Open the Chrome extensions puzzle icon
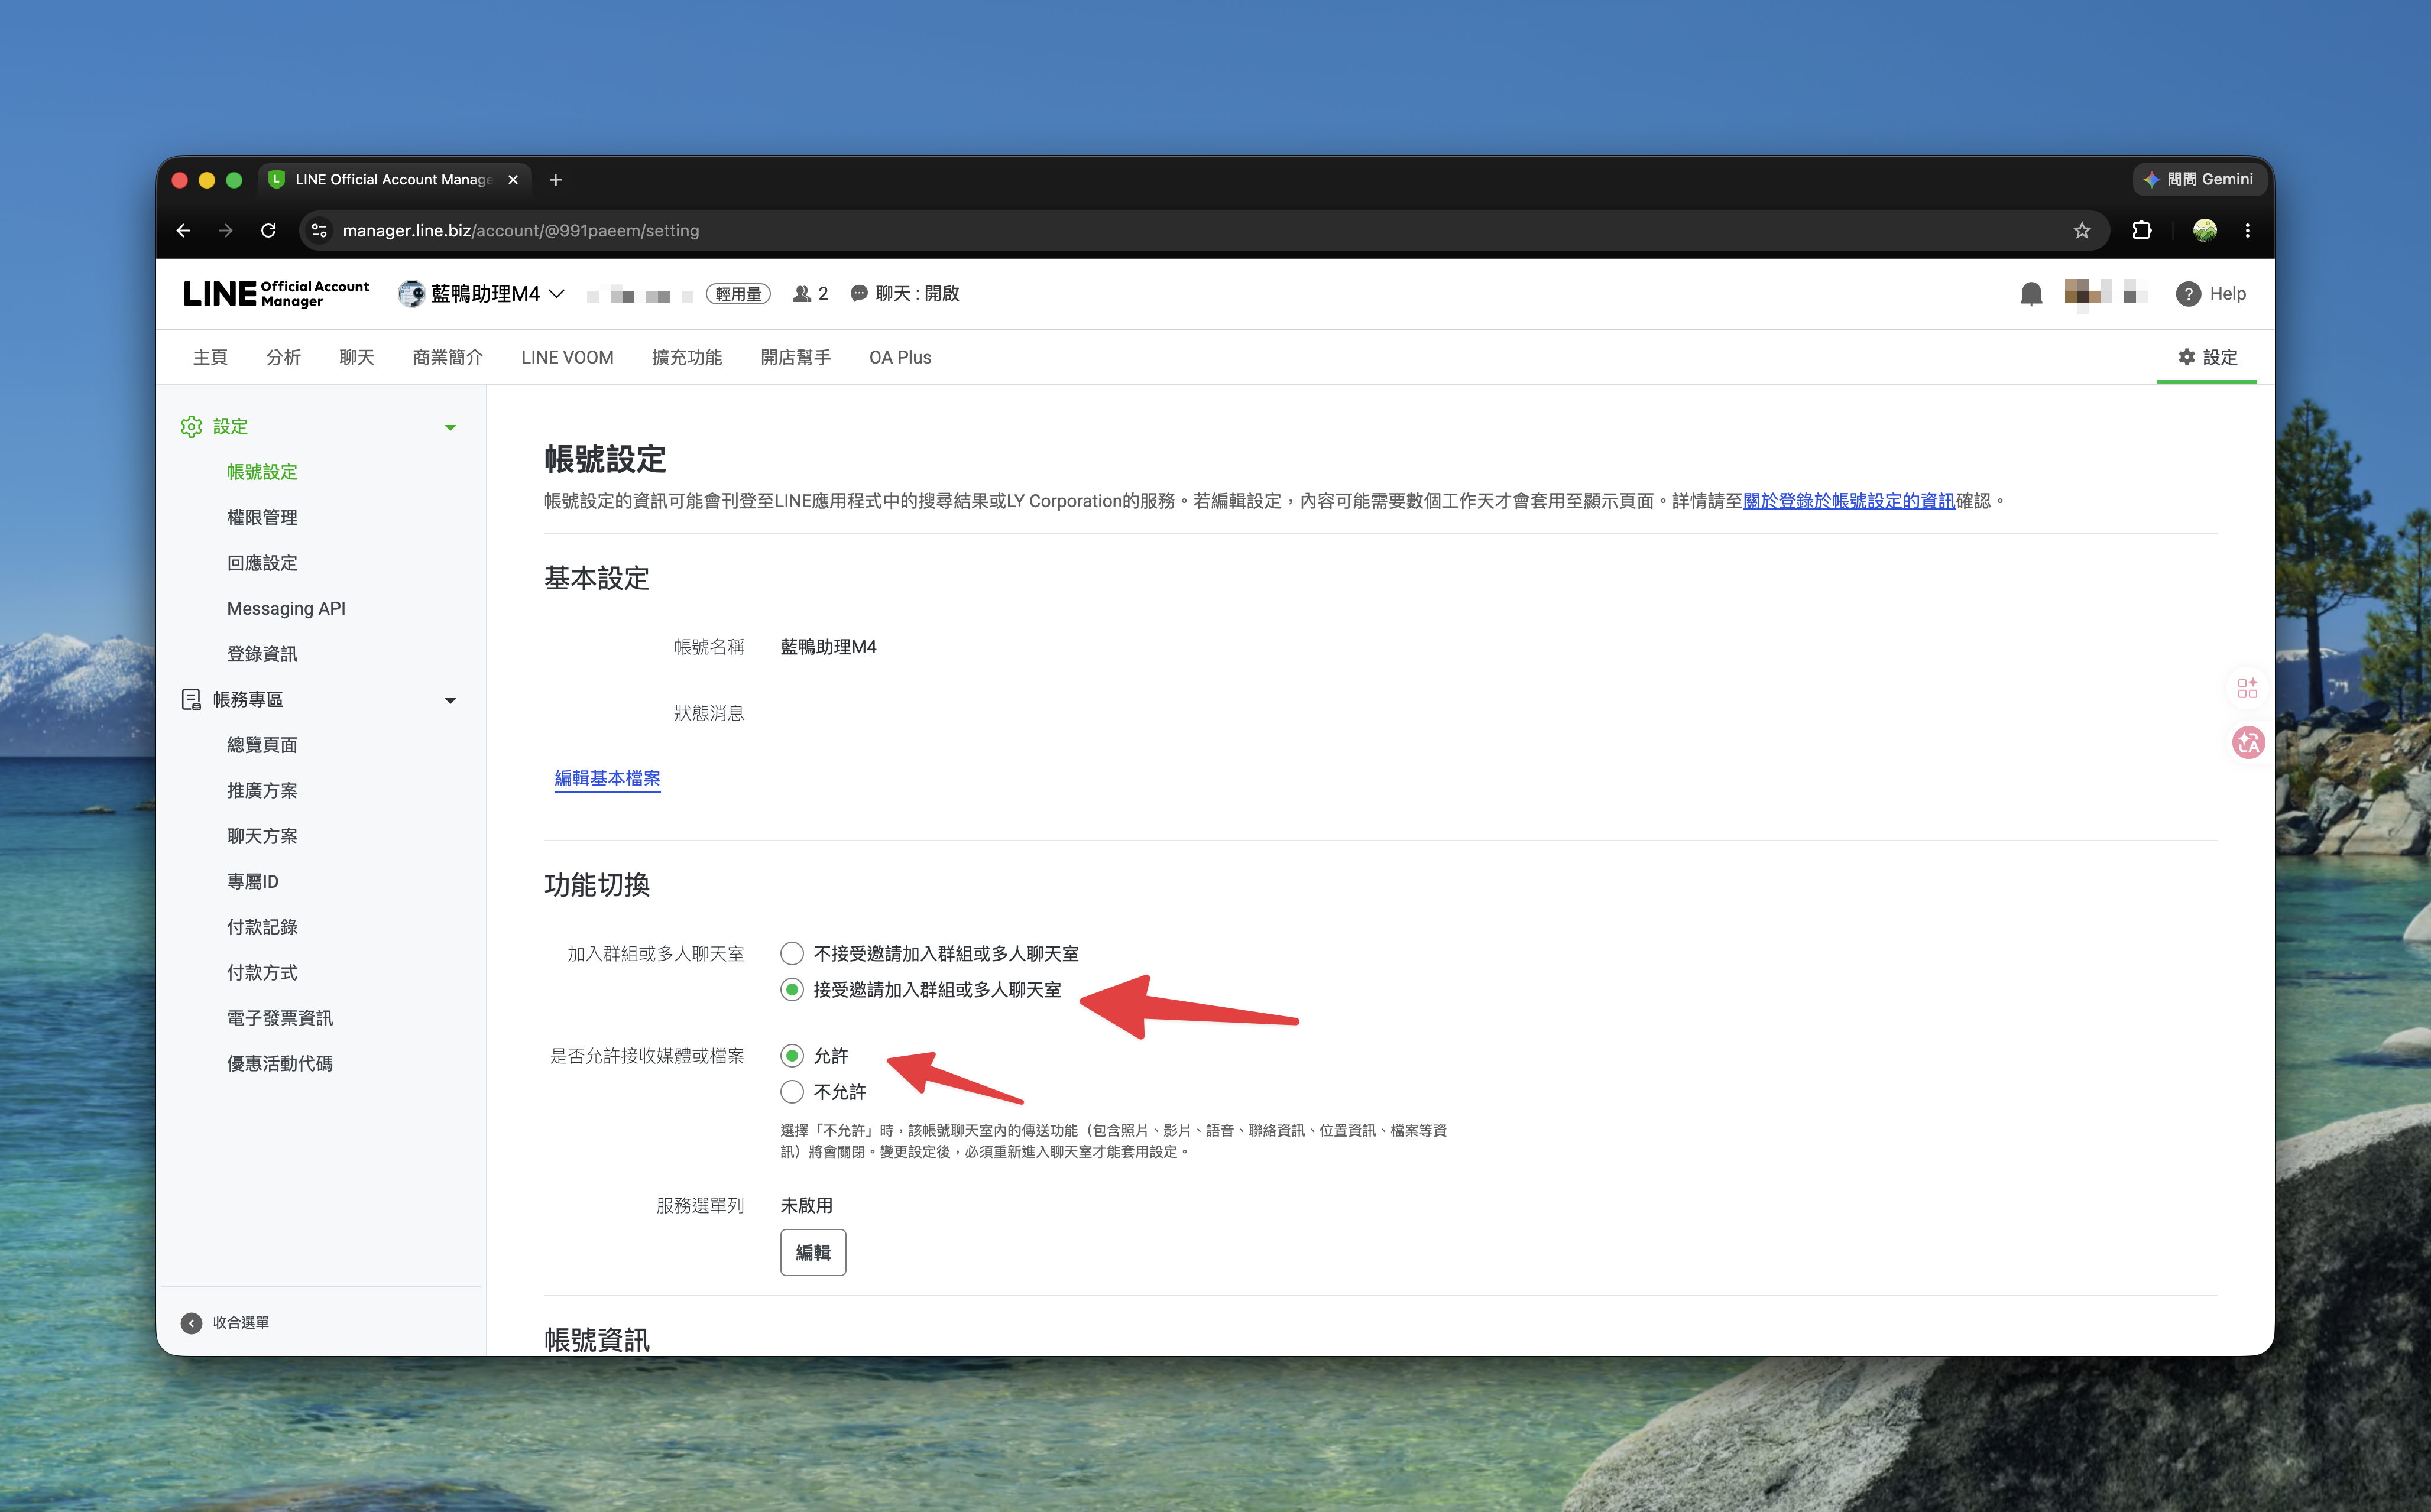Screen dimensions: 2431x1512 coord(2142,231)
